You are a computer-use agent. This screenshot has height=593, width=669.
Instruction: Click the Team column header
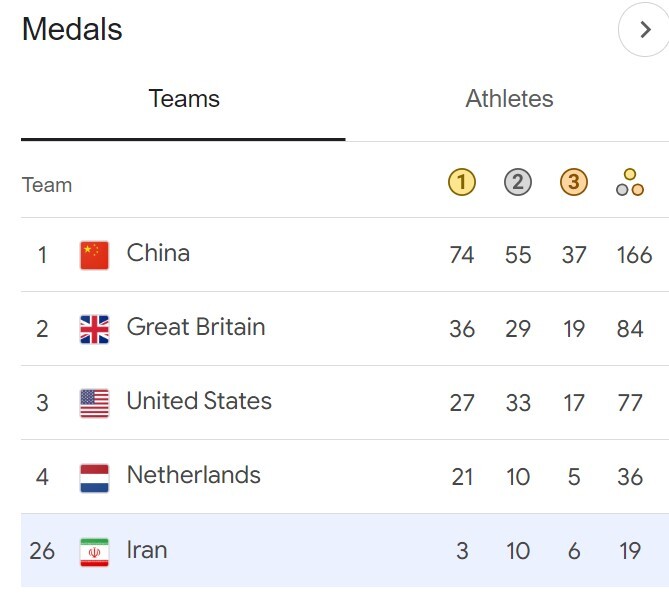(x=47, y=185)
